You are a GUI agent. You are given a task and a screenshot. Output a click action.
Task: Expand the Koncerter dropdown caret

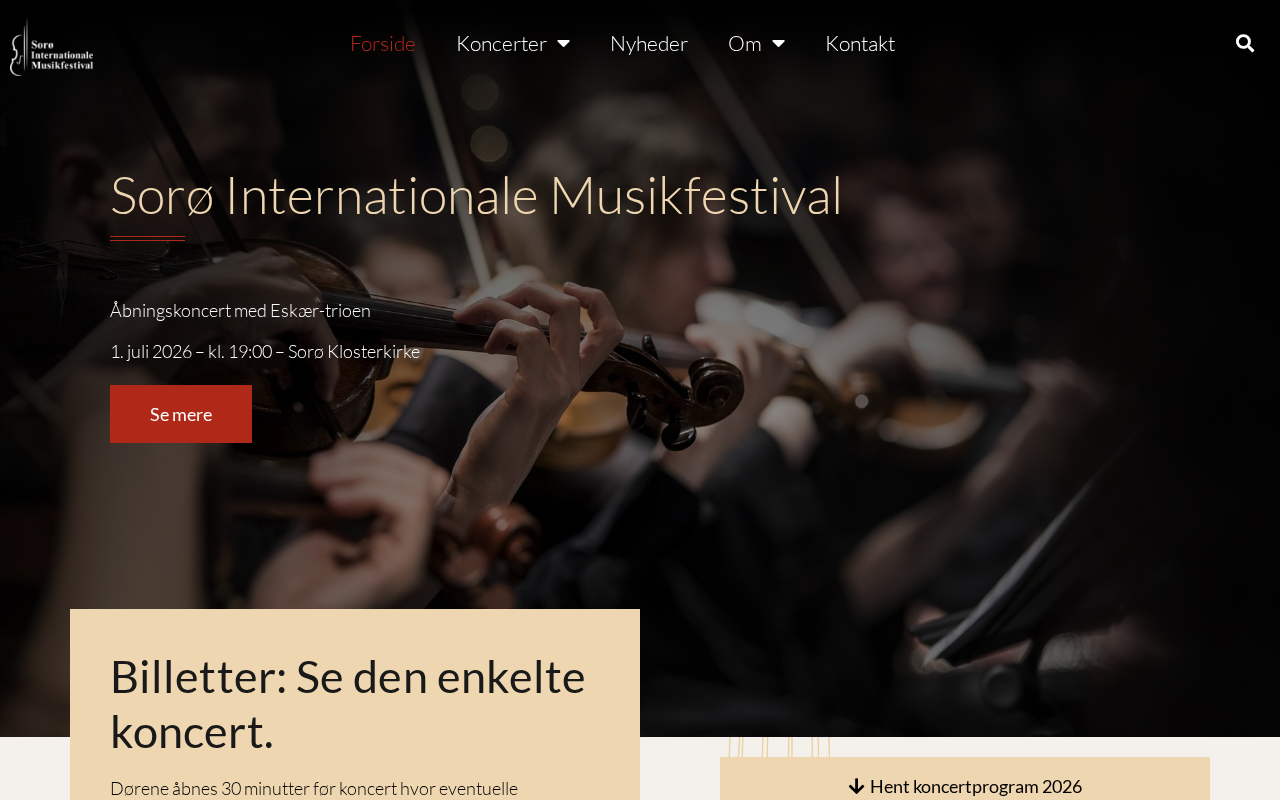click(563, 43)
